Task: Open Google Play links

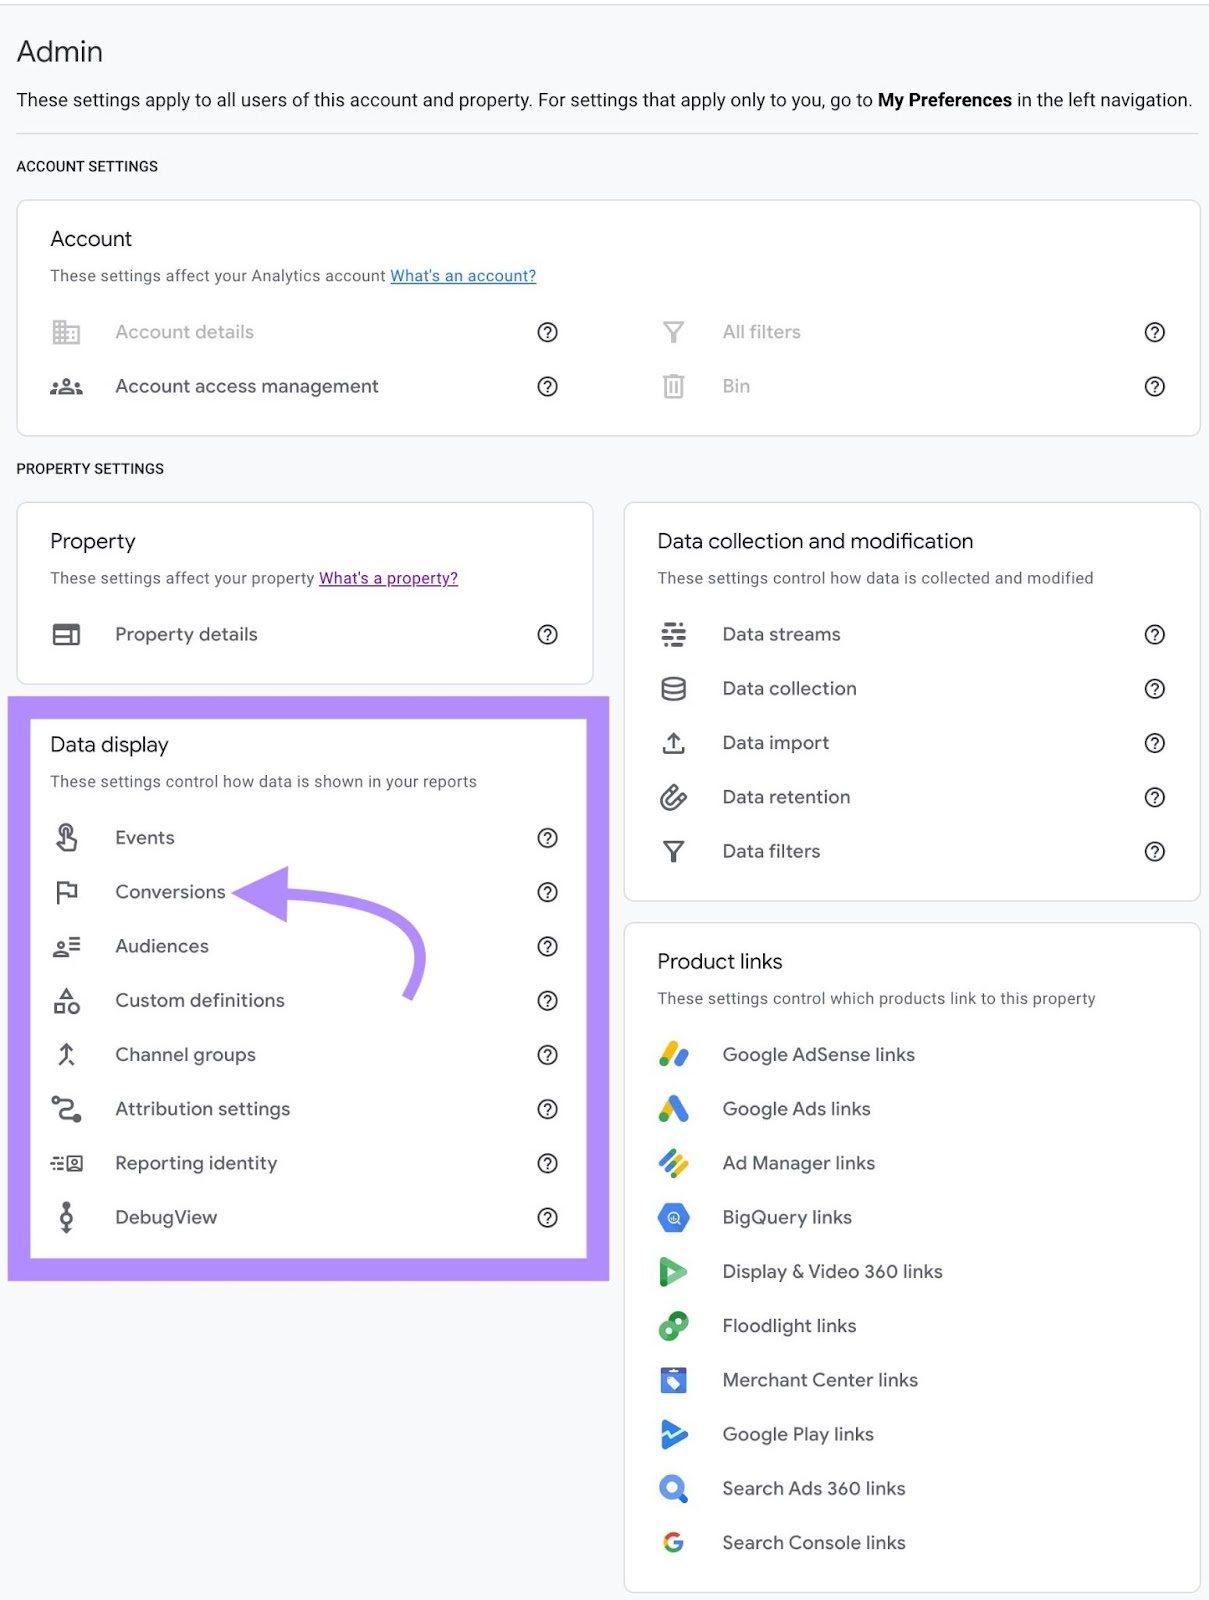Action: 797,1435
